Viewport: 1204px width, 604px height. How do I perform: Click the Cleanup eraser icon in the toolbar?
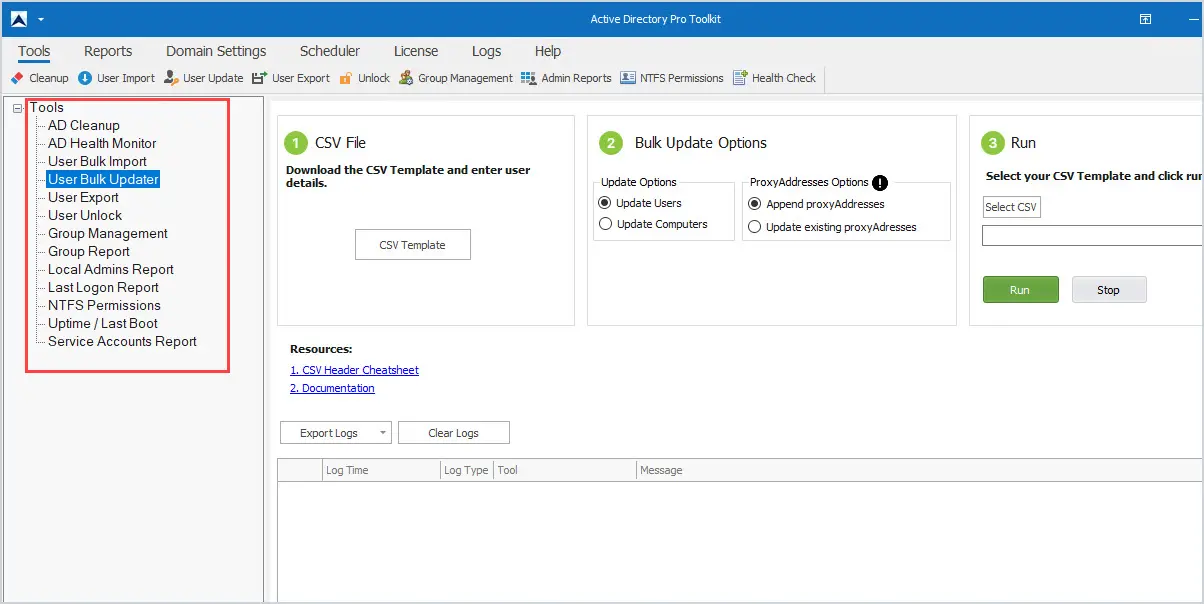pyautogui.click(x=16, y=78)
